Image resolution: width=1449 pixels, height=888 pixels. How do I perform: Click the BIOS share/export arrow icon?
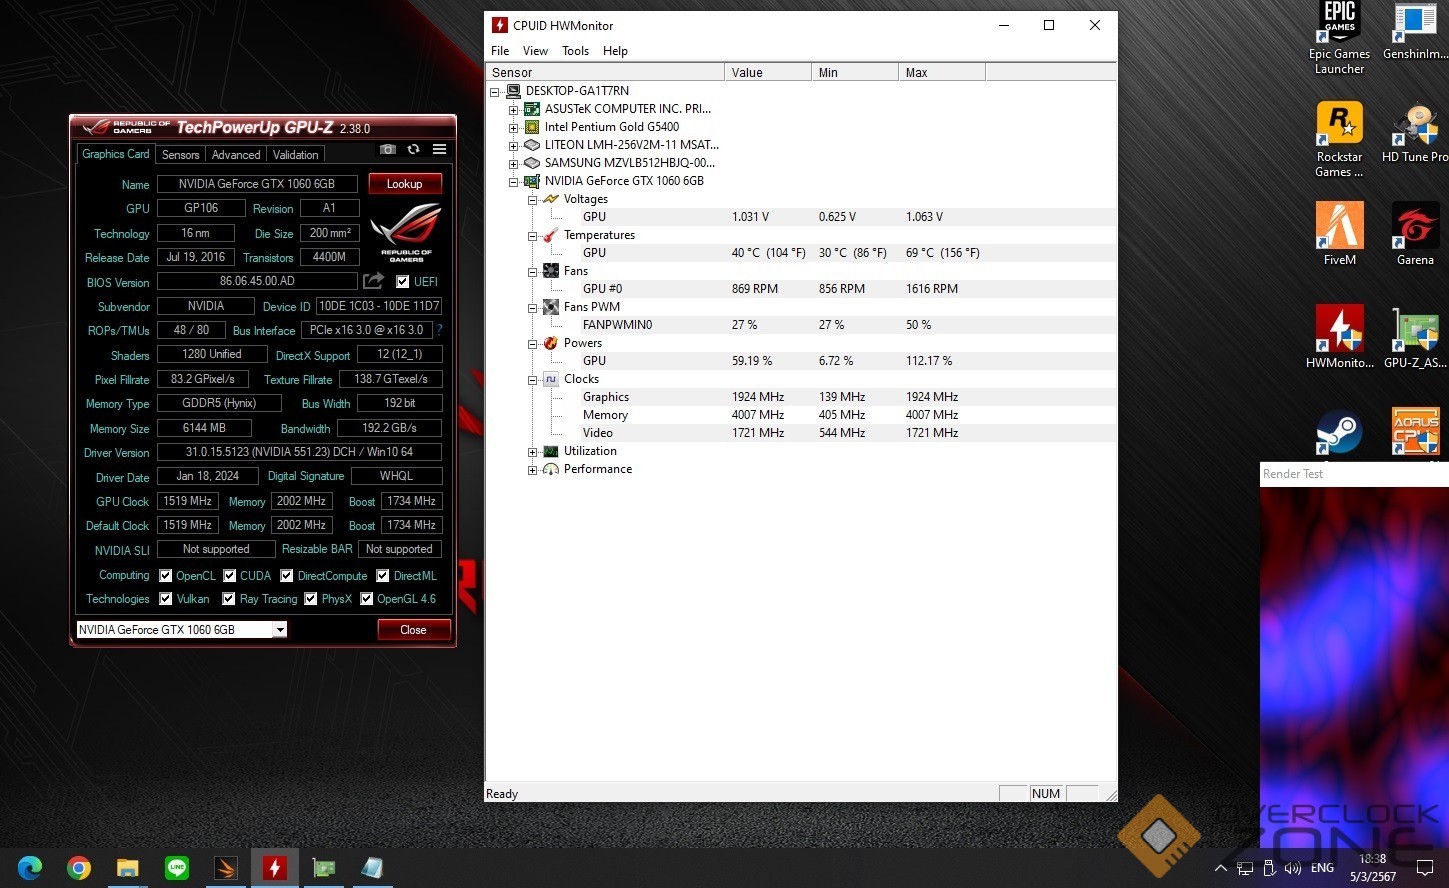[373, 281]
